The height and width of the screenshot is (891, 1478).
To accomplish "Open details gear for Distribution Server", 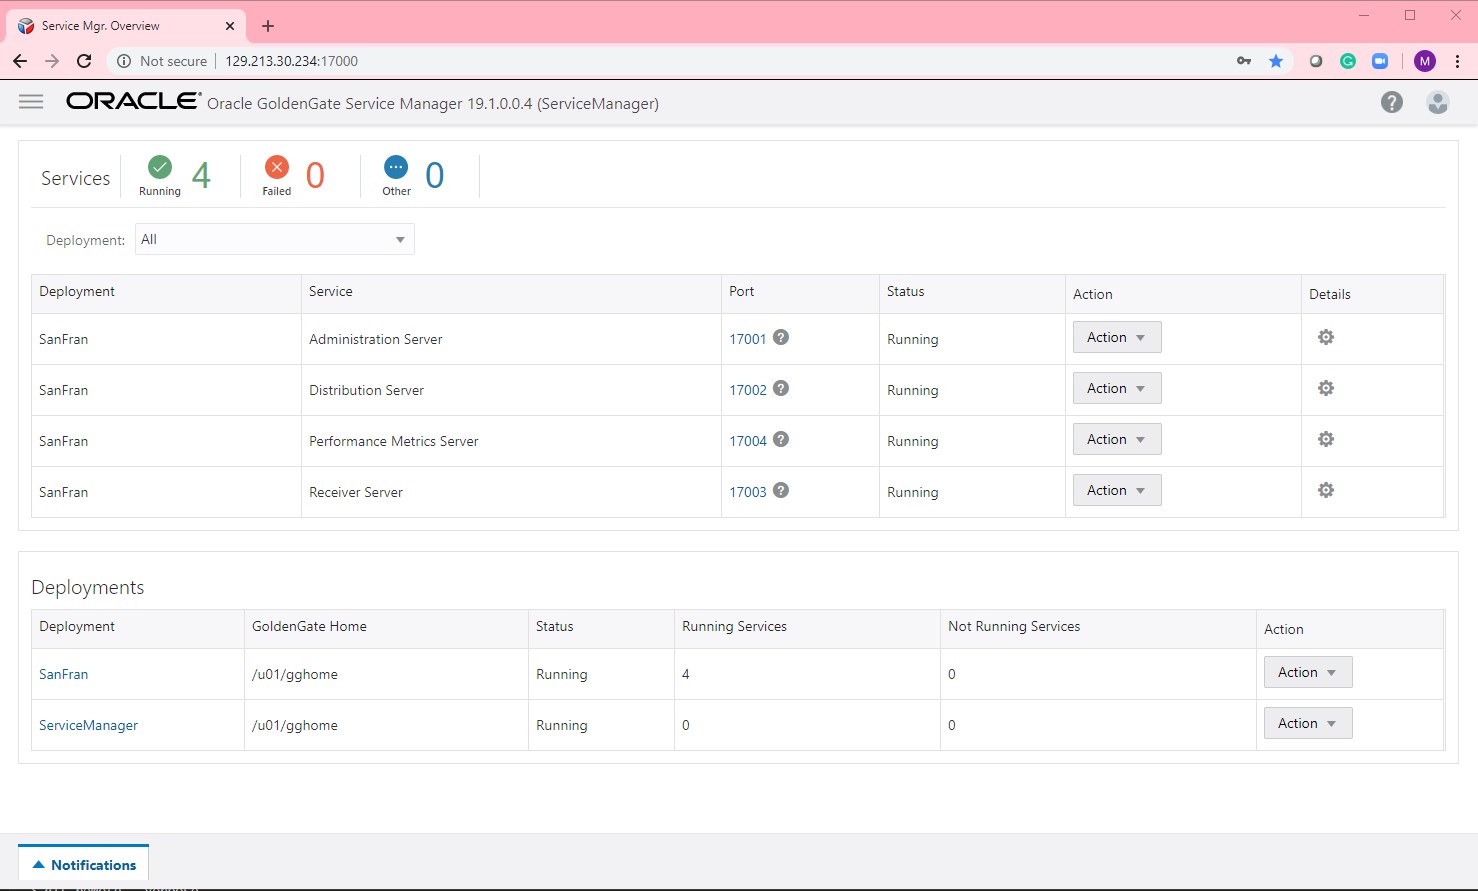I will point(1326,388).
